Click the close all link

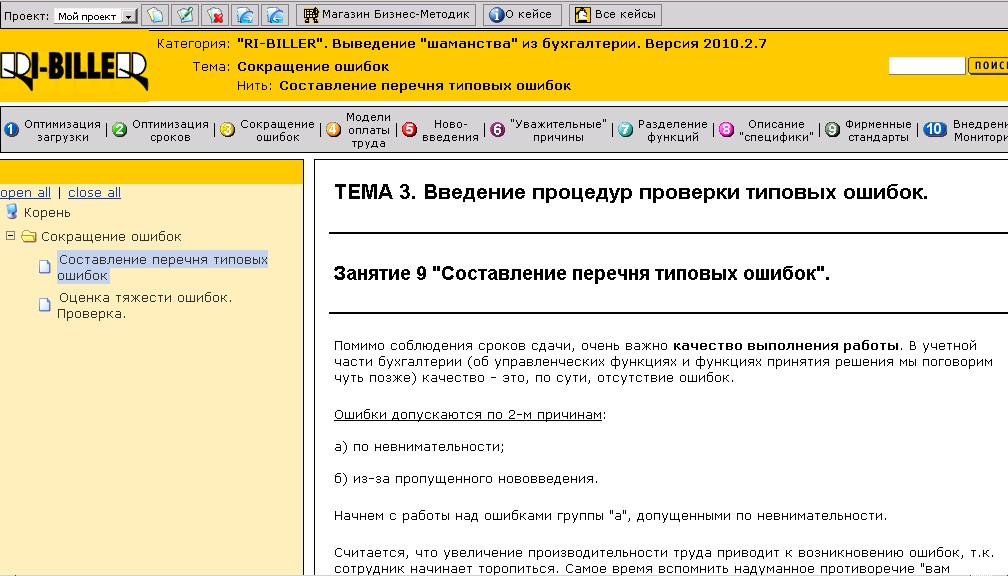click(x=94, y=192)
